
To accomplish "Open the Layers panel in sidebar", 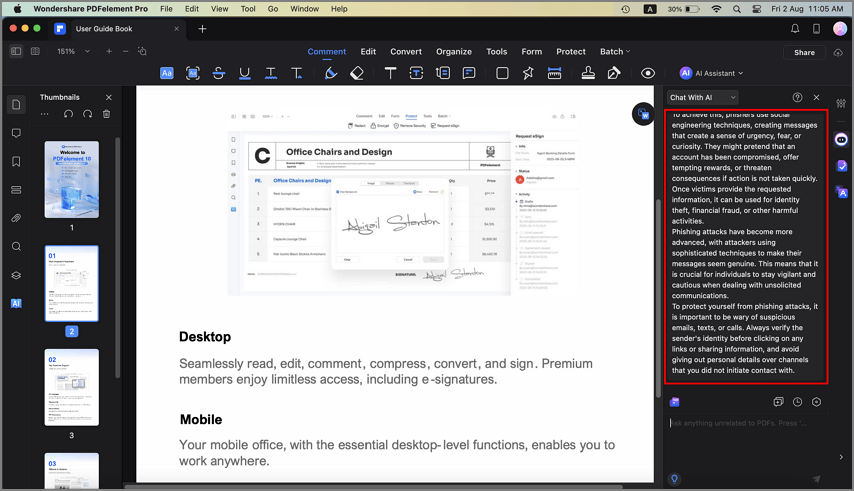I will pos(16,275).
